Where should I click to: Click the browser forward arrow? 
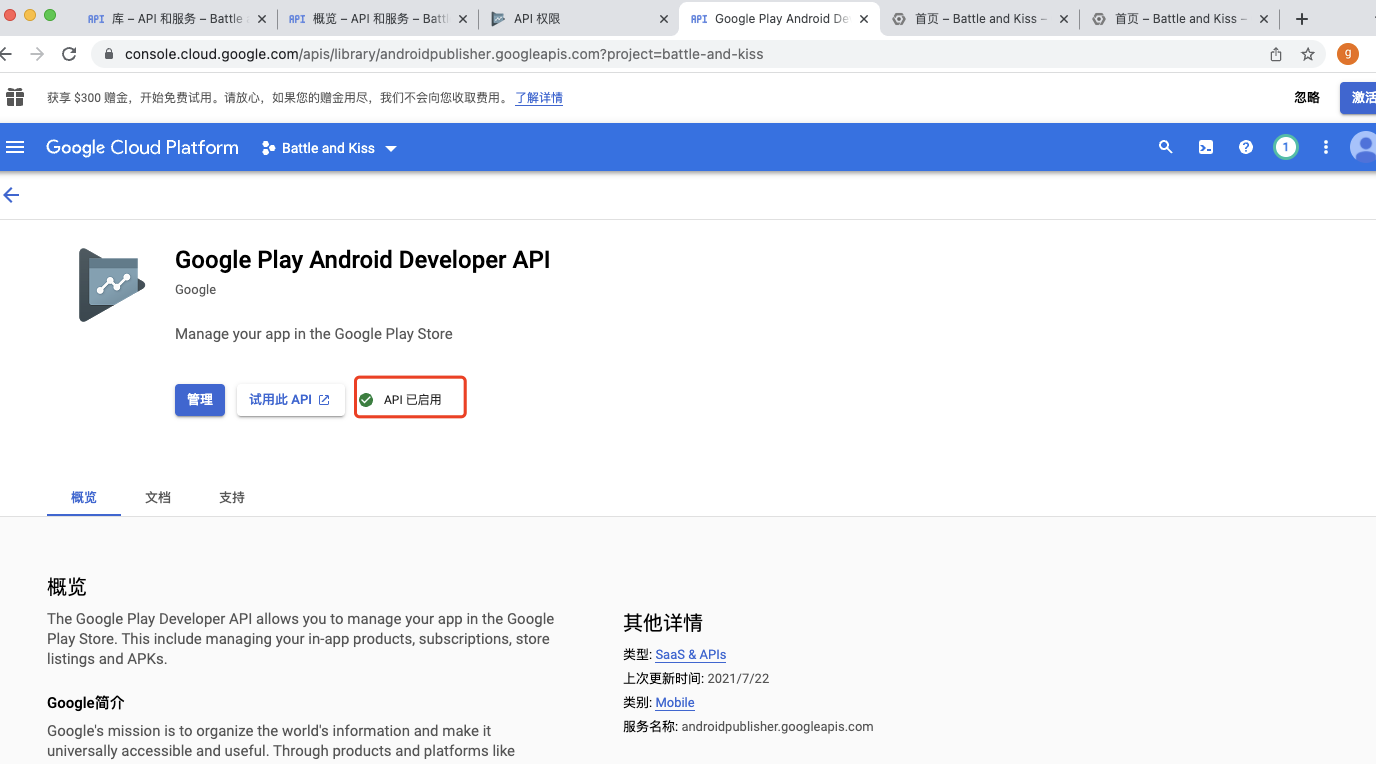click(x=37, y=54)
